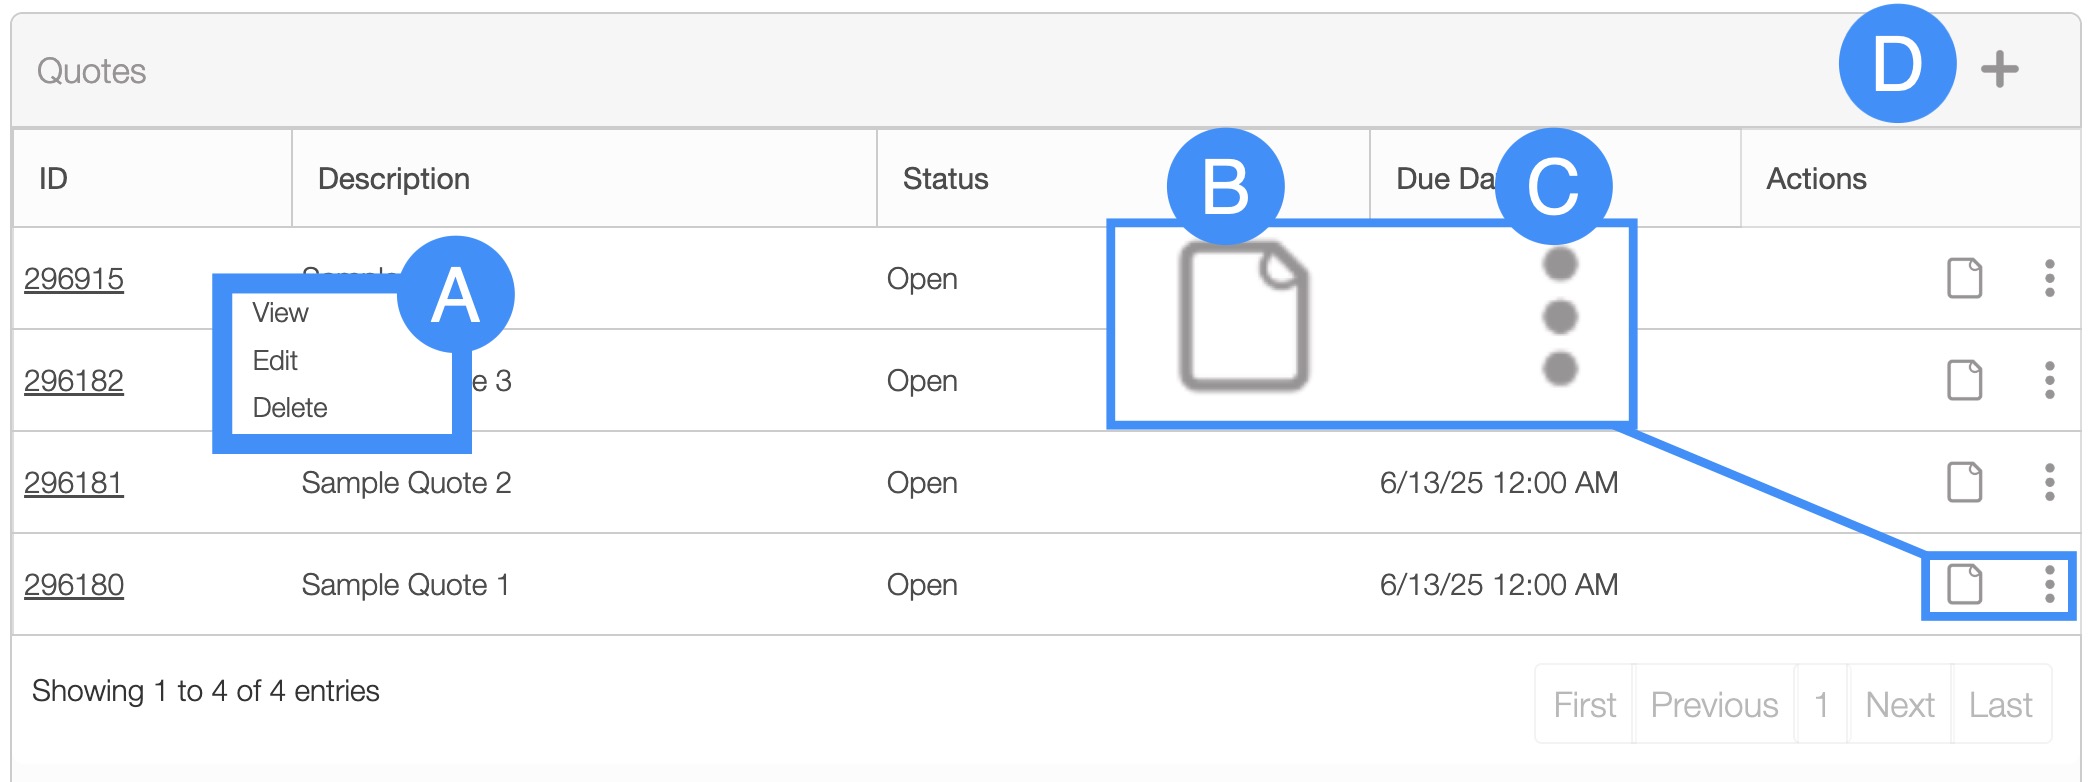Screen dimensions: 2092x782
Task: Go to the Next page
Action: (x=1900, y=705)
